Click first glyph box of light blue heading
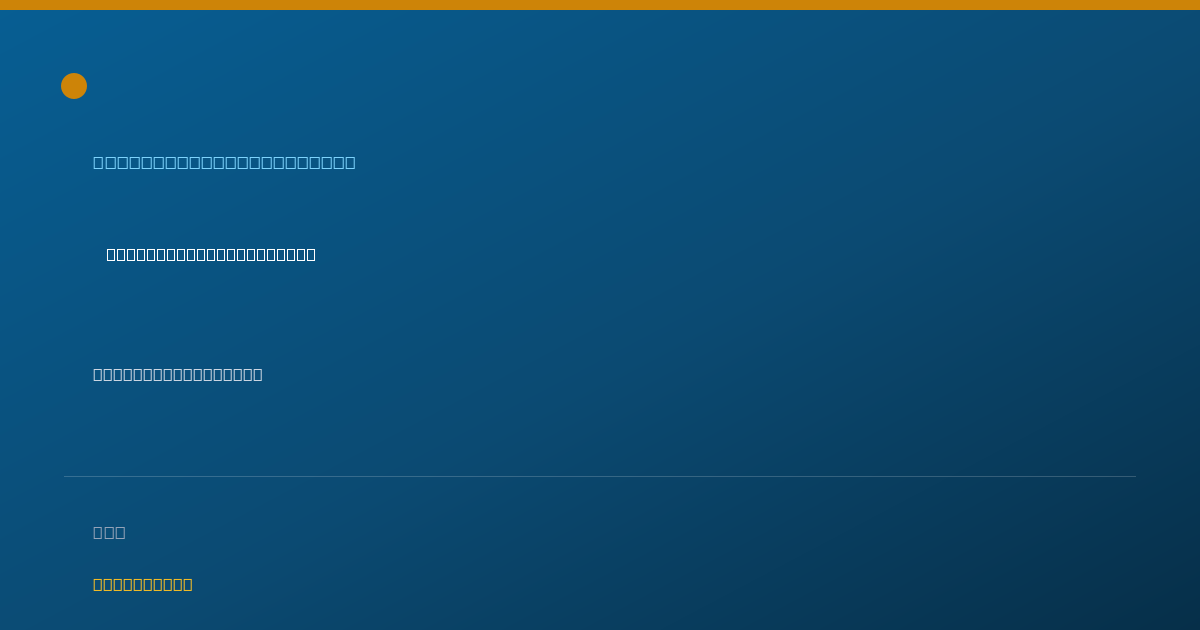1200x630 pixels. click(99, 162)
